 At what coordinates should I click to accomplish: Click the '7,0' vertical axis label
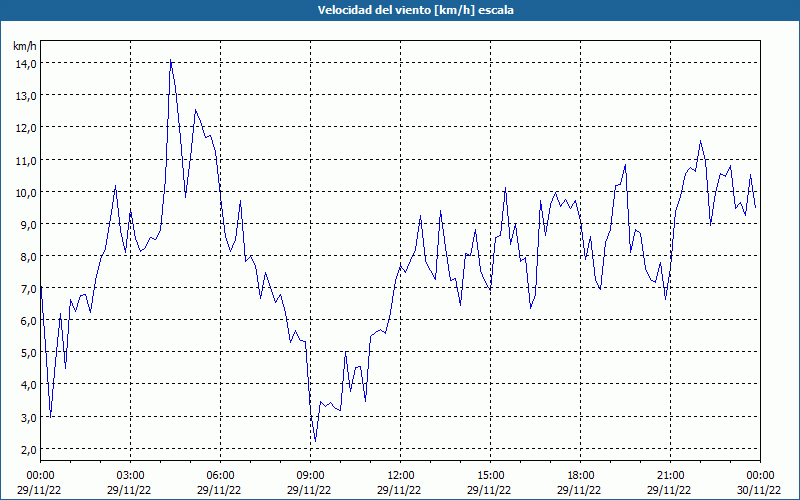click(x=28, y=289)
